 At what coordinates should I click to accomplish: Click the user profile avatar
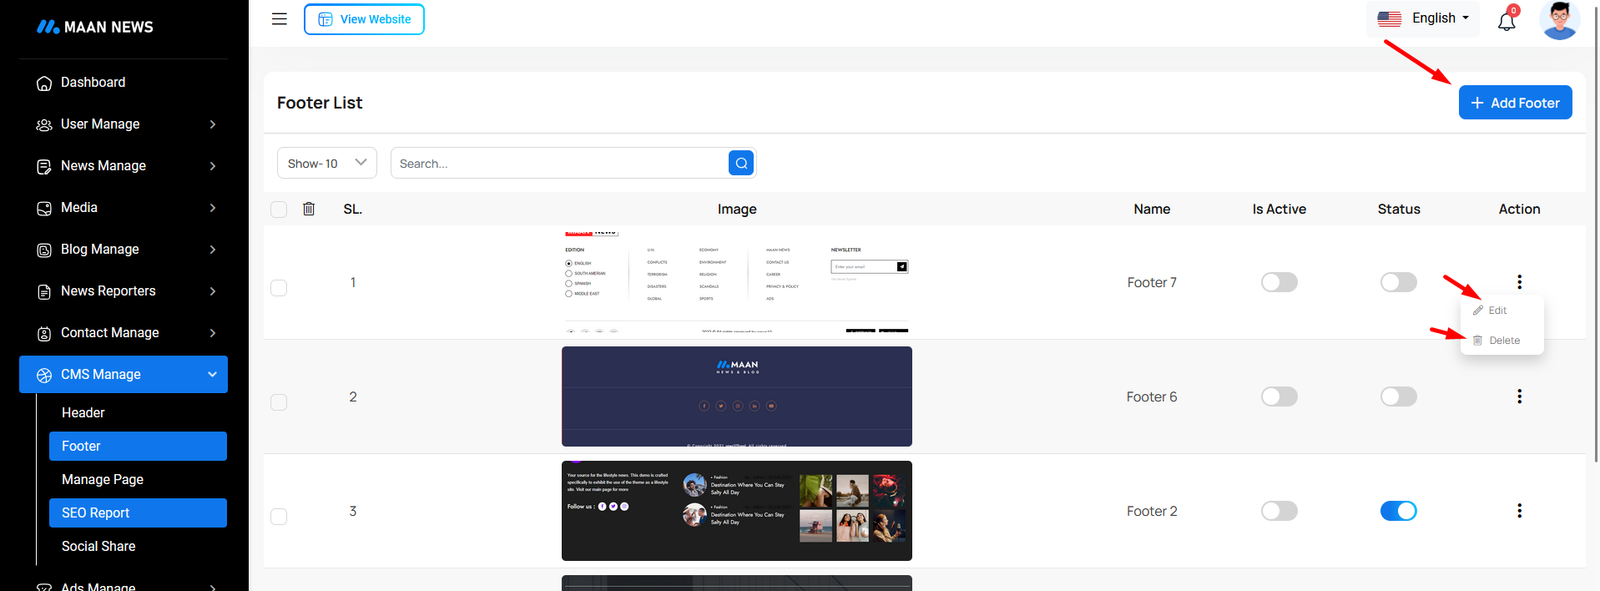[1559, 20]
